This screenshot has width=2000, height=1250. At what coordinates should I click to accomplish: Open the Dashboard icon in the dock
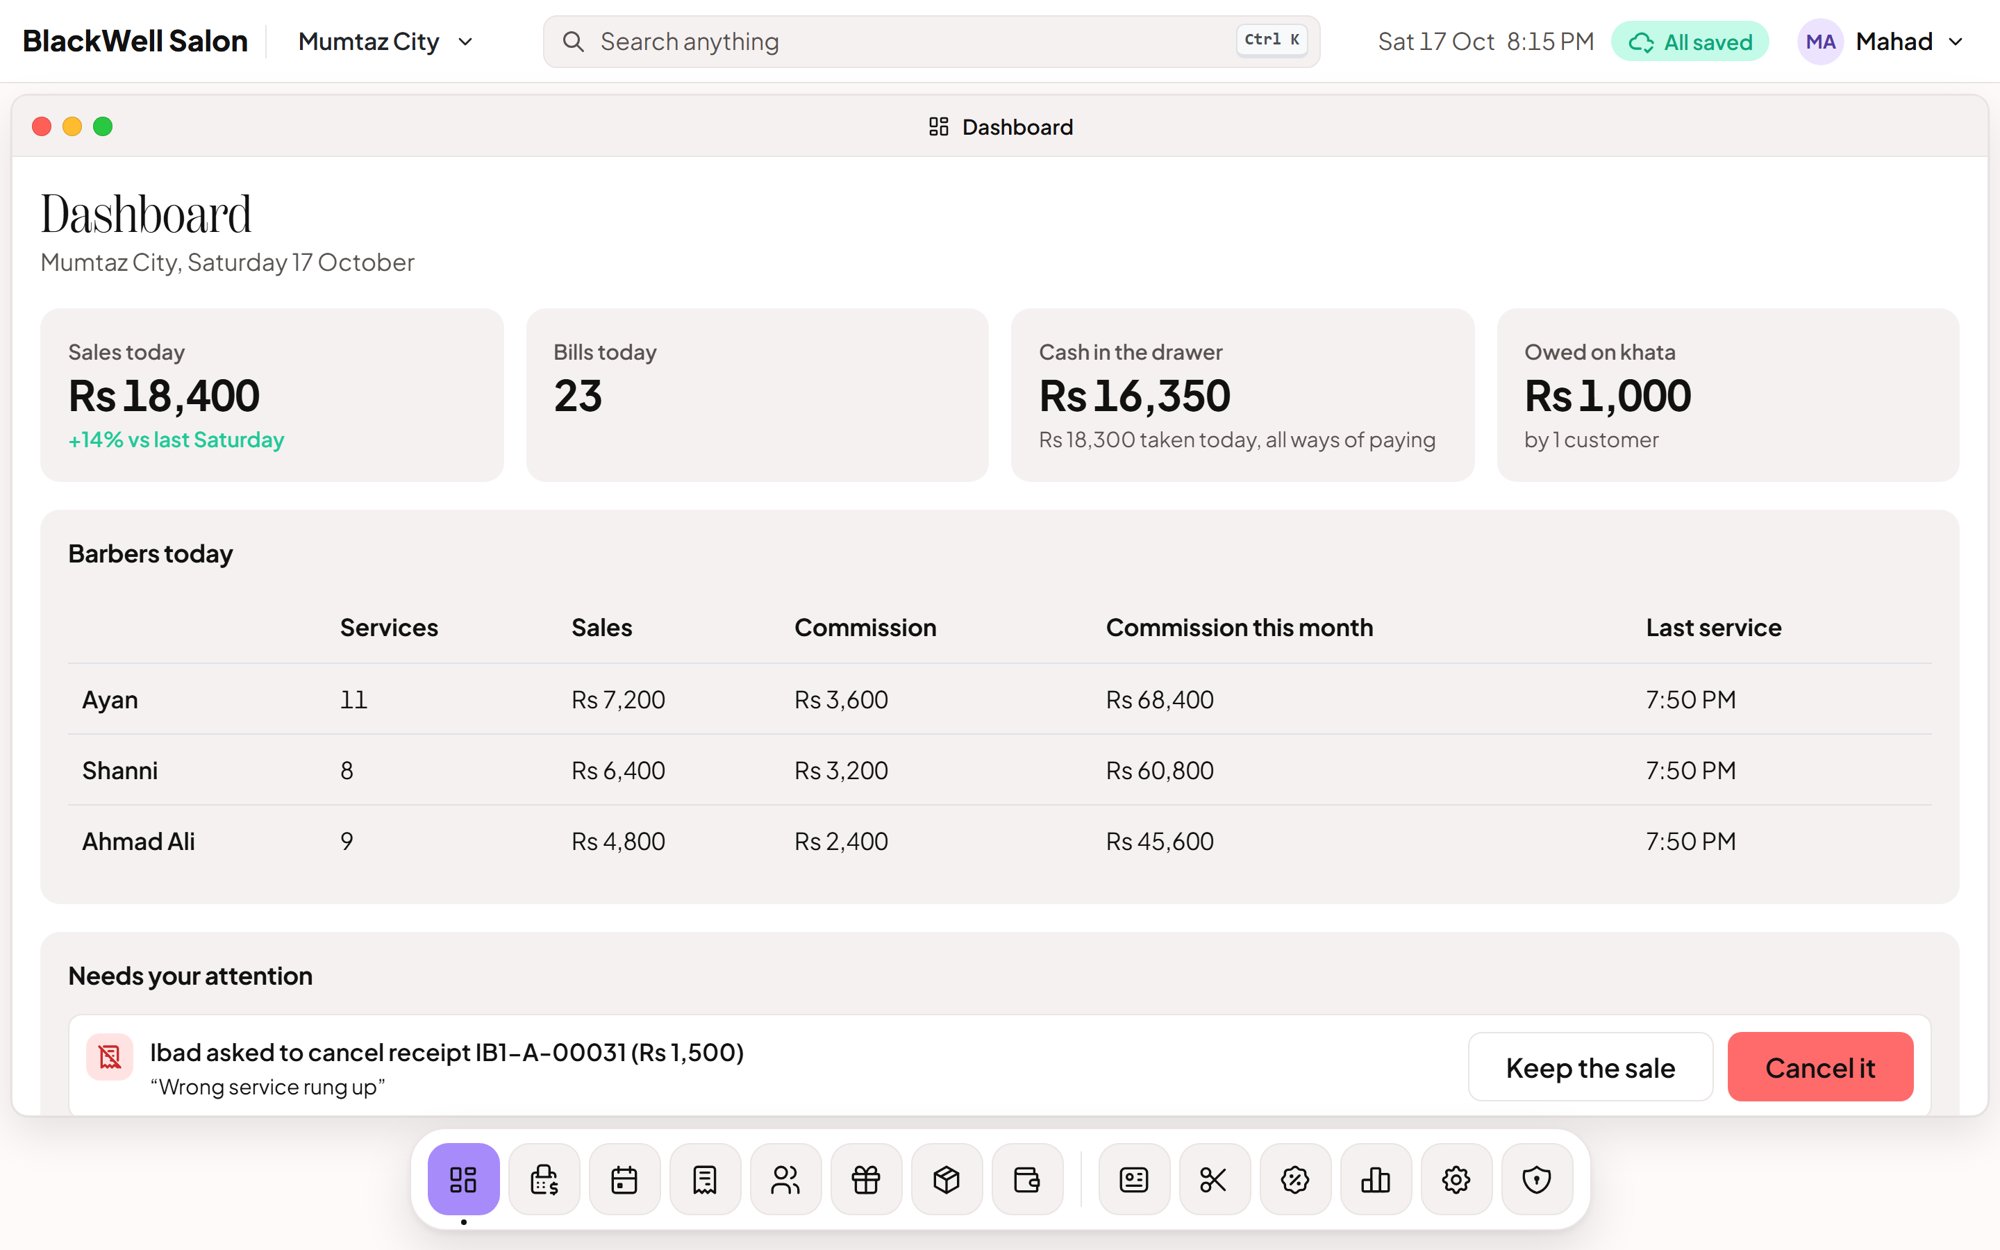463,1179
